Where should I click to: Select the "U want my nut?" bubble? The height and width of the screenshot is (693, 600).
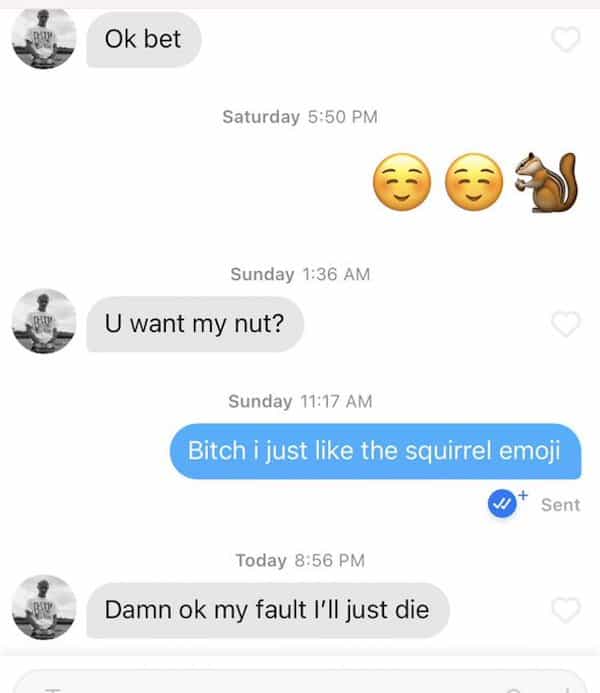point(195,324)
